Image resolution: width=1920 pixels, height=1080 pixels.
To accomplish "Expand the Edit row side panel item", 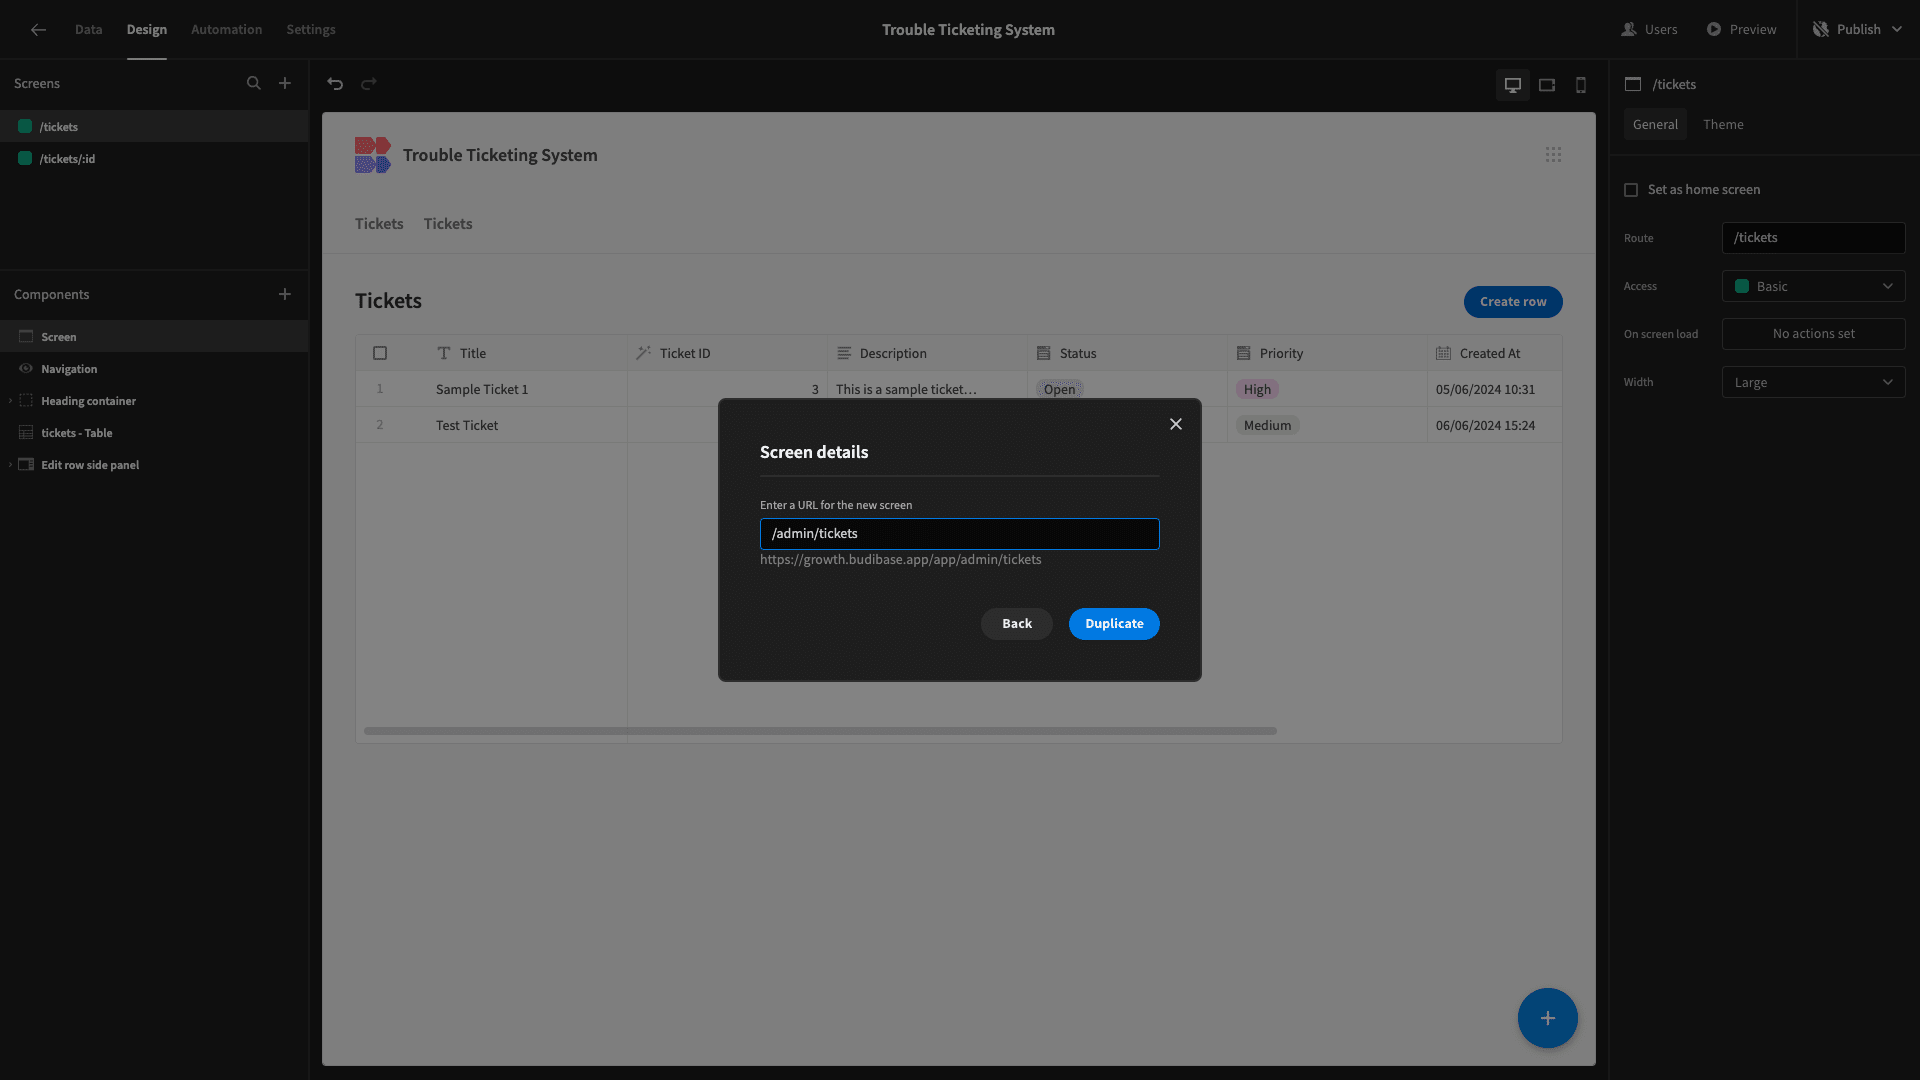I will coord(11,465).
